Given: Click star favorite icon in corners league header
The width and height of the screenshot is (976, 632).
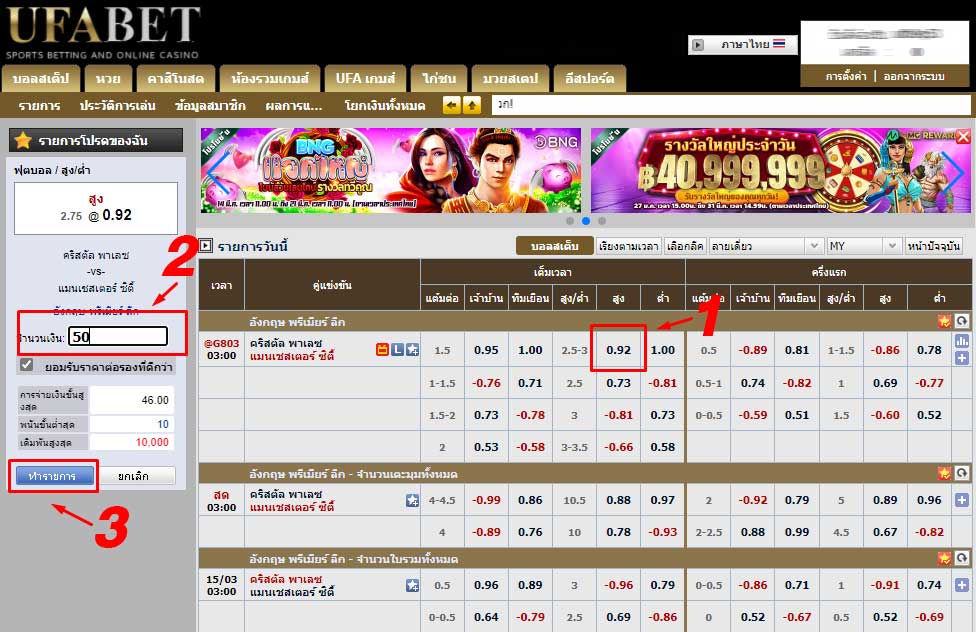Looking at the screenshot, I should click(x=944, y=473).
